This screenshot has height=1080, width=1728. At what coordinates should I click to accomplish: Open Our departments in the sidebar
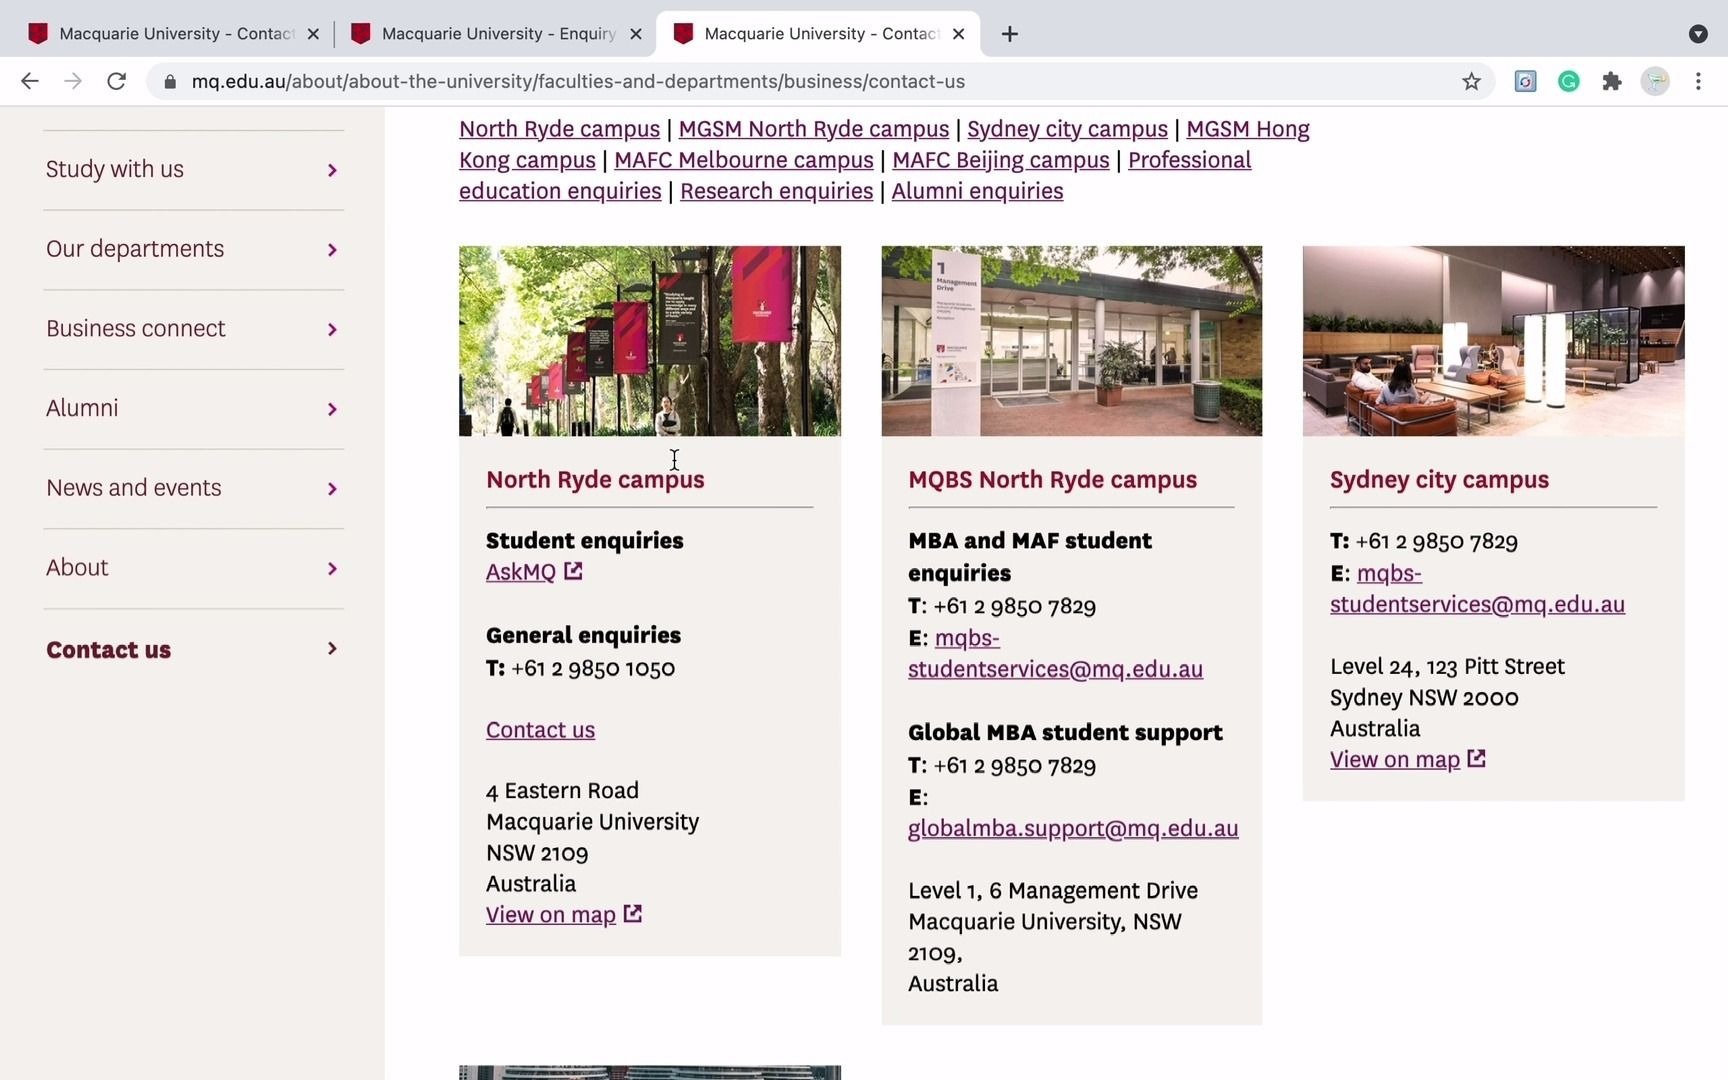click(x=135, y=249)
